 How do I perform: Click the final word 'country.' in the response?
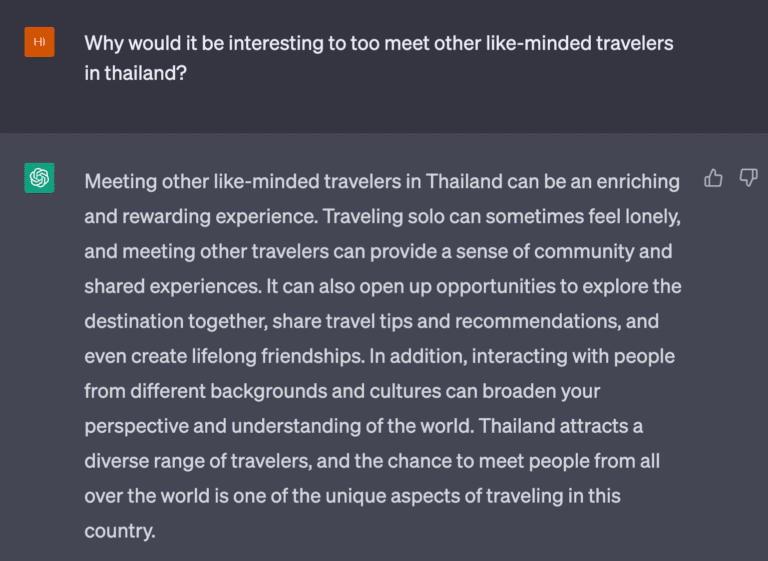pos(120,531)
